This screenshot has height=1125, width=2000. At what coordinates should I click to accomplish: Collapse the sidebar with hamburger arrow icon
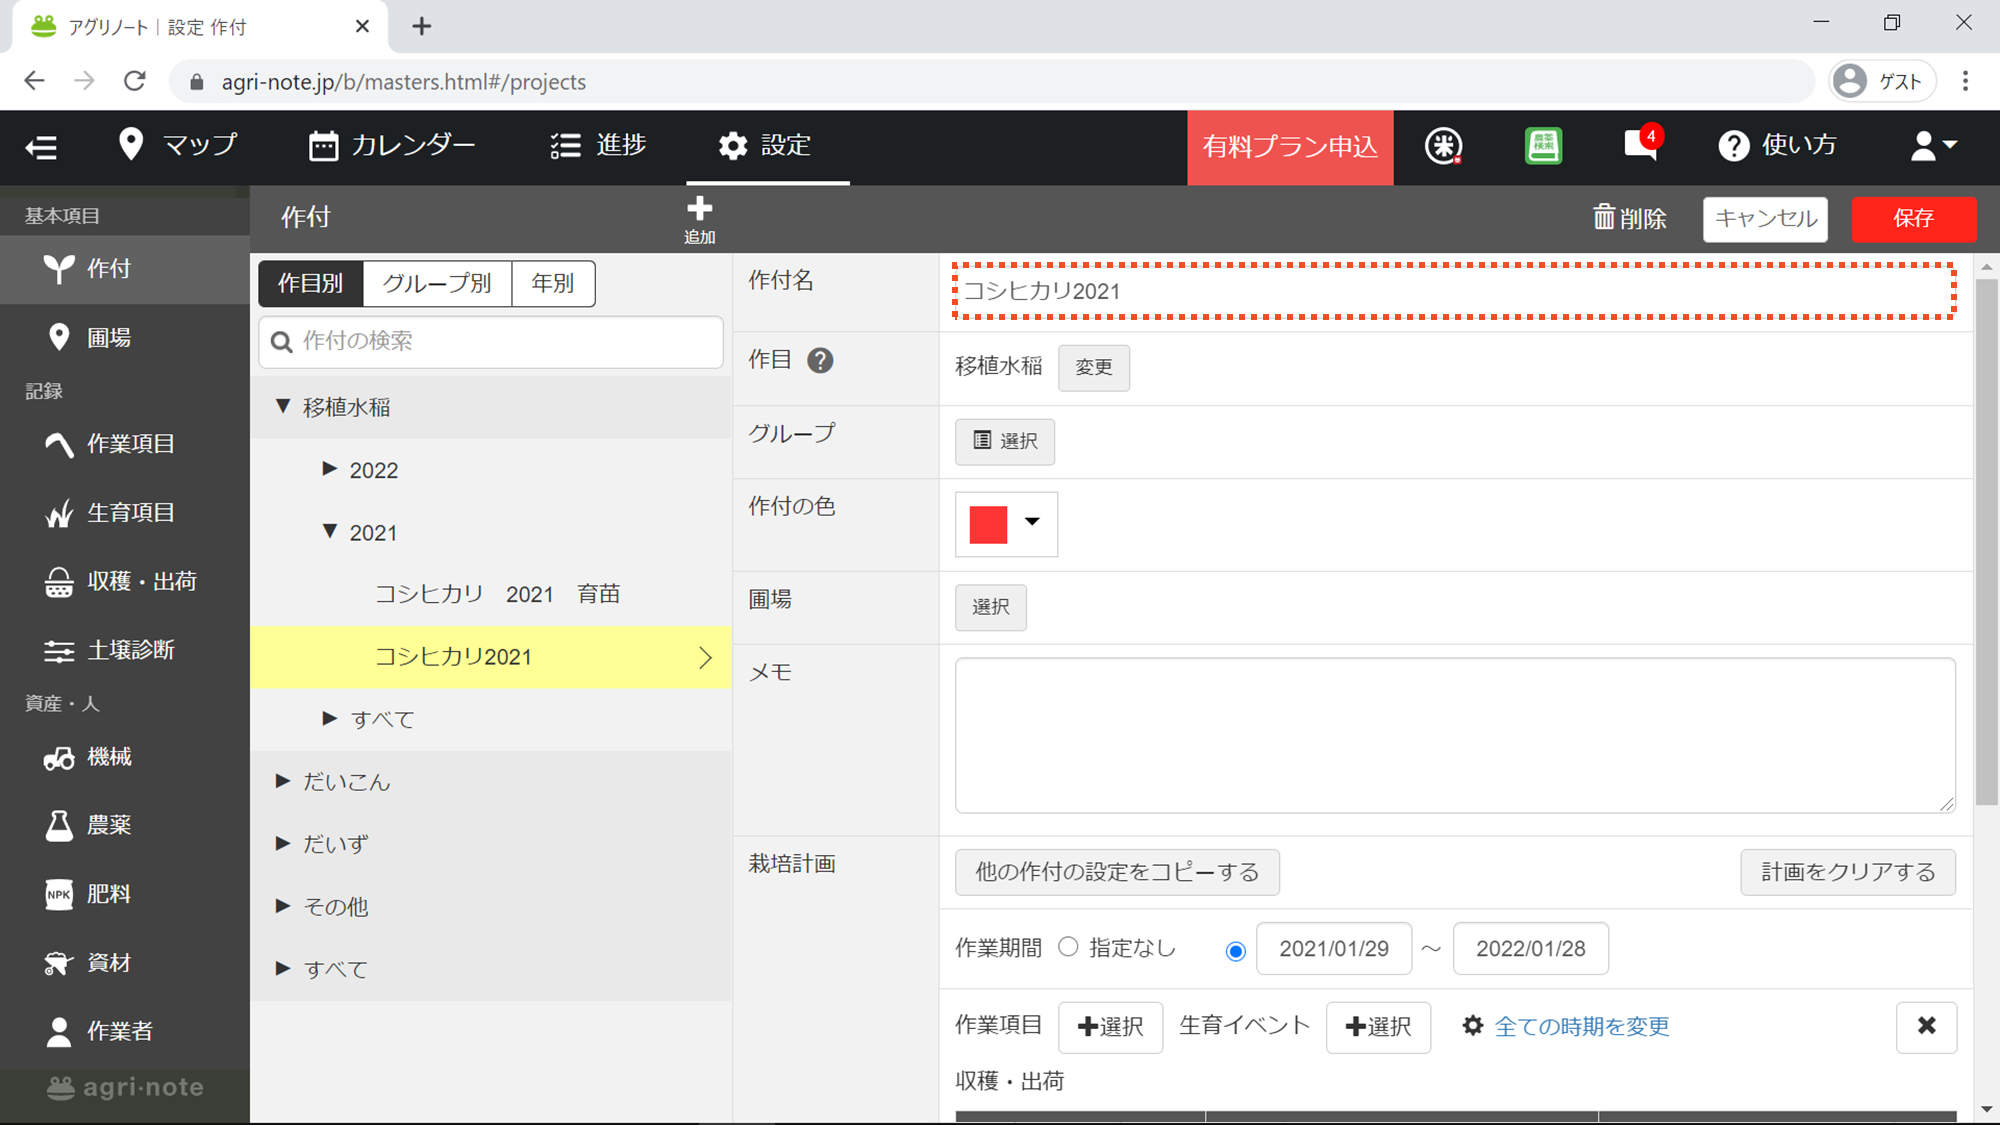(41, 147)
